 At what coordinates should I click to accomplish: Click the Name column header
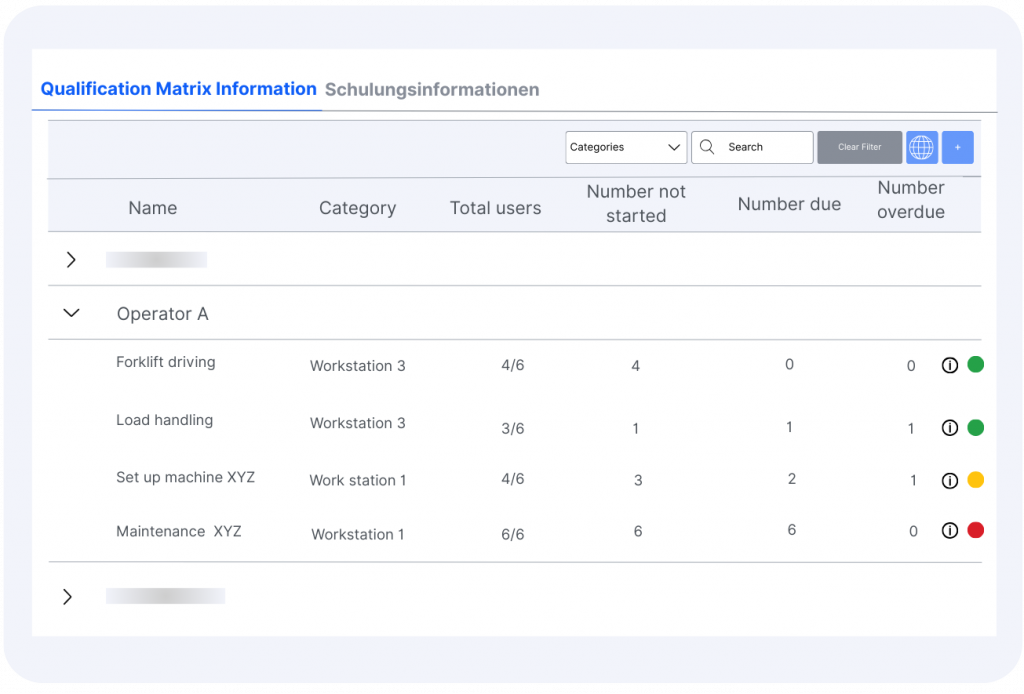(153, 208)
